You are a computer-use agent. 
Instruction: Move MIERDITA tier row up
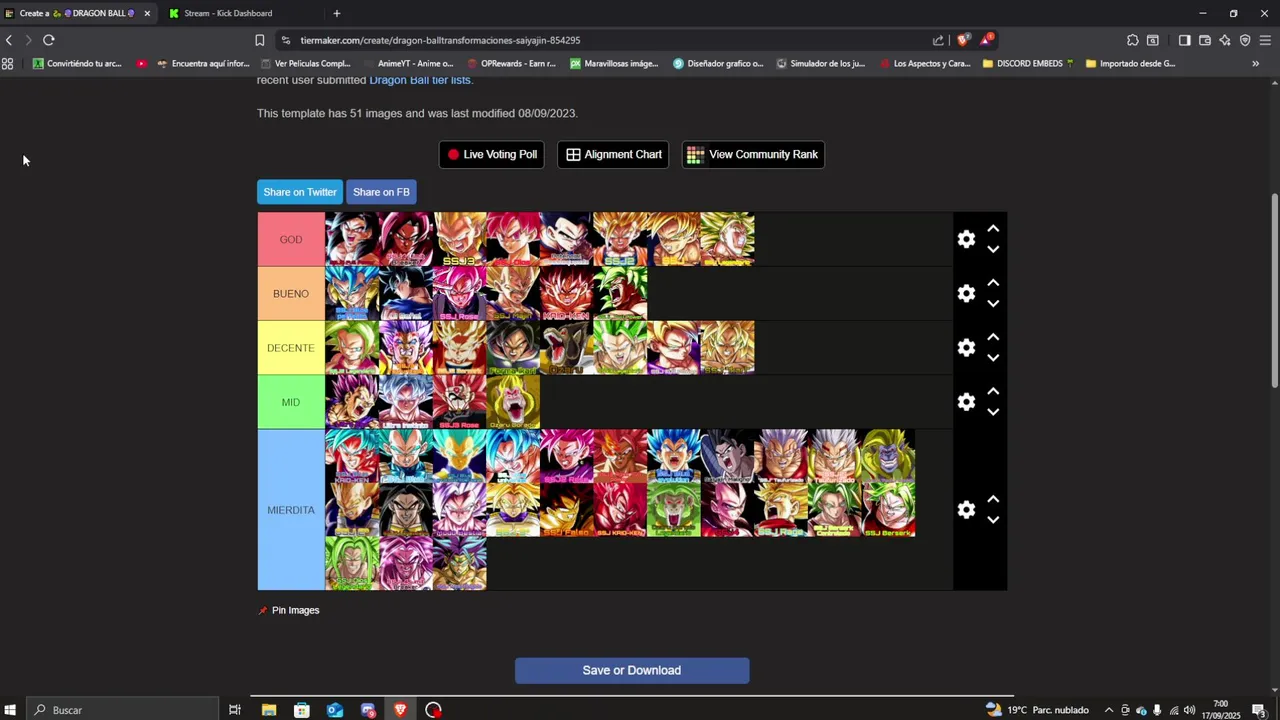993,499
